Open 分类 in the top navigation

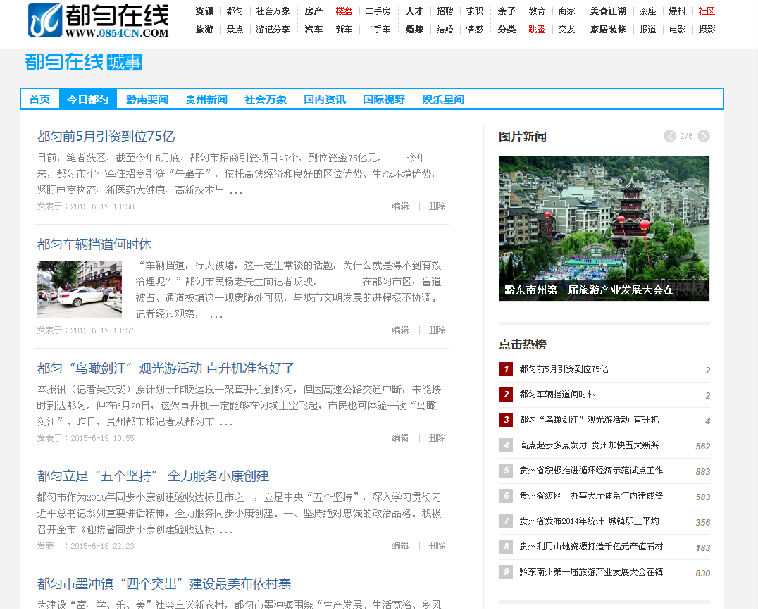coord(507,29)
